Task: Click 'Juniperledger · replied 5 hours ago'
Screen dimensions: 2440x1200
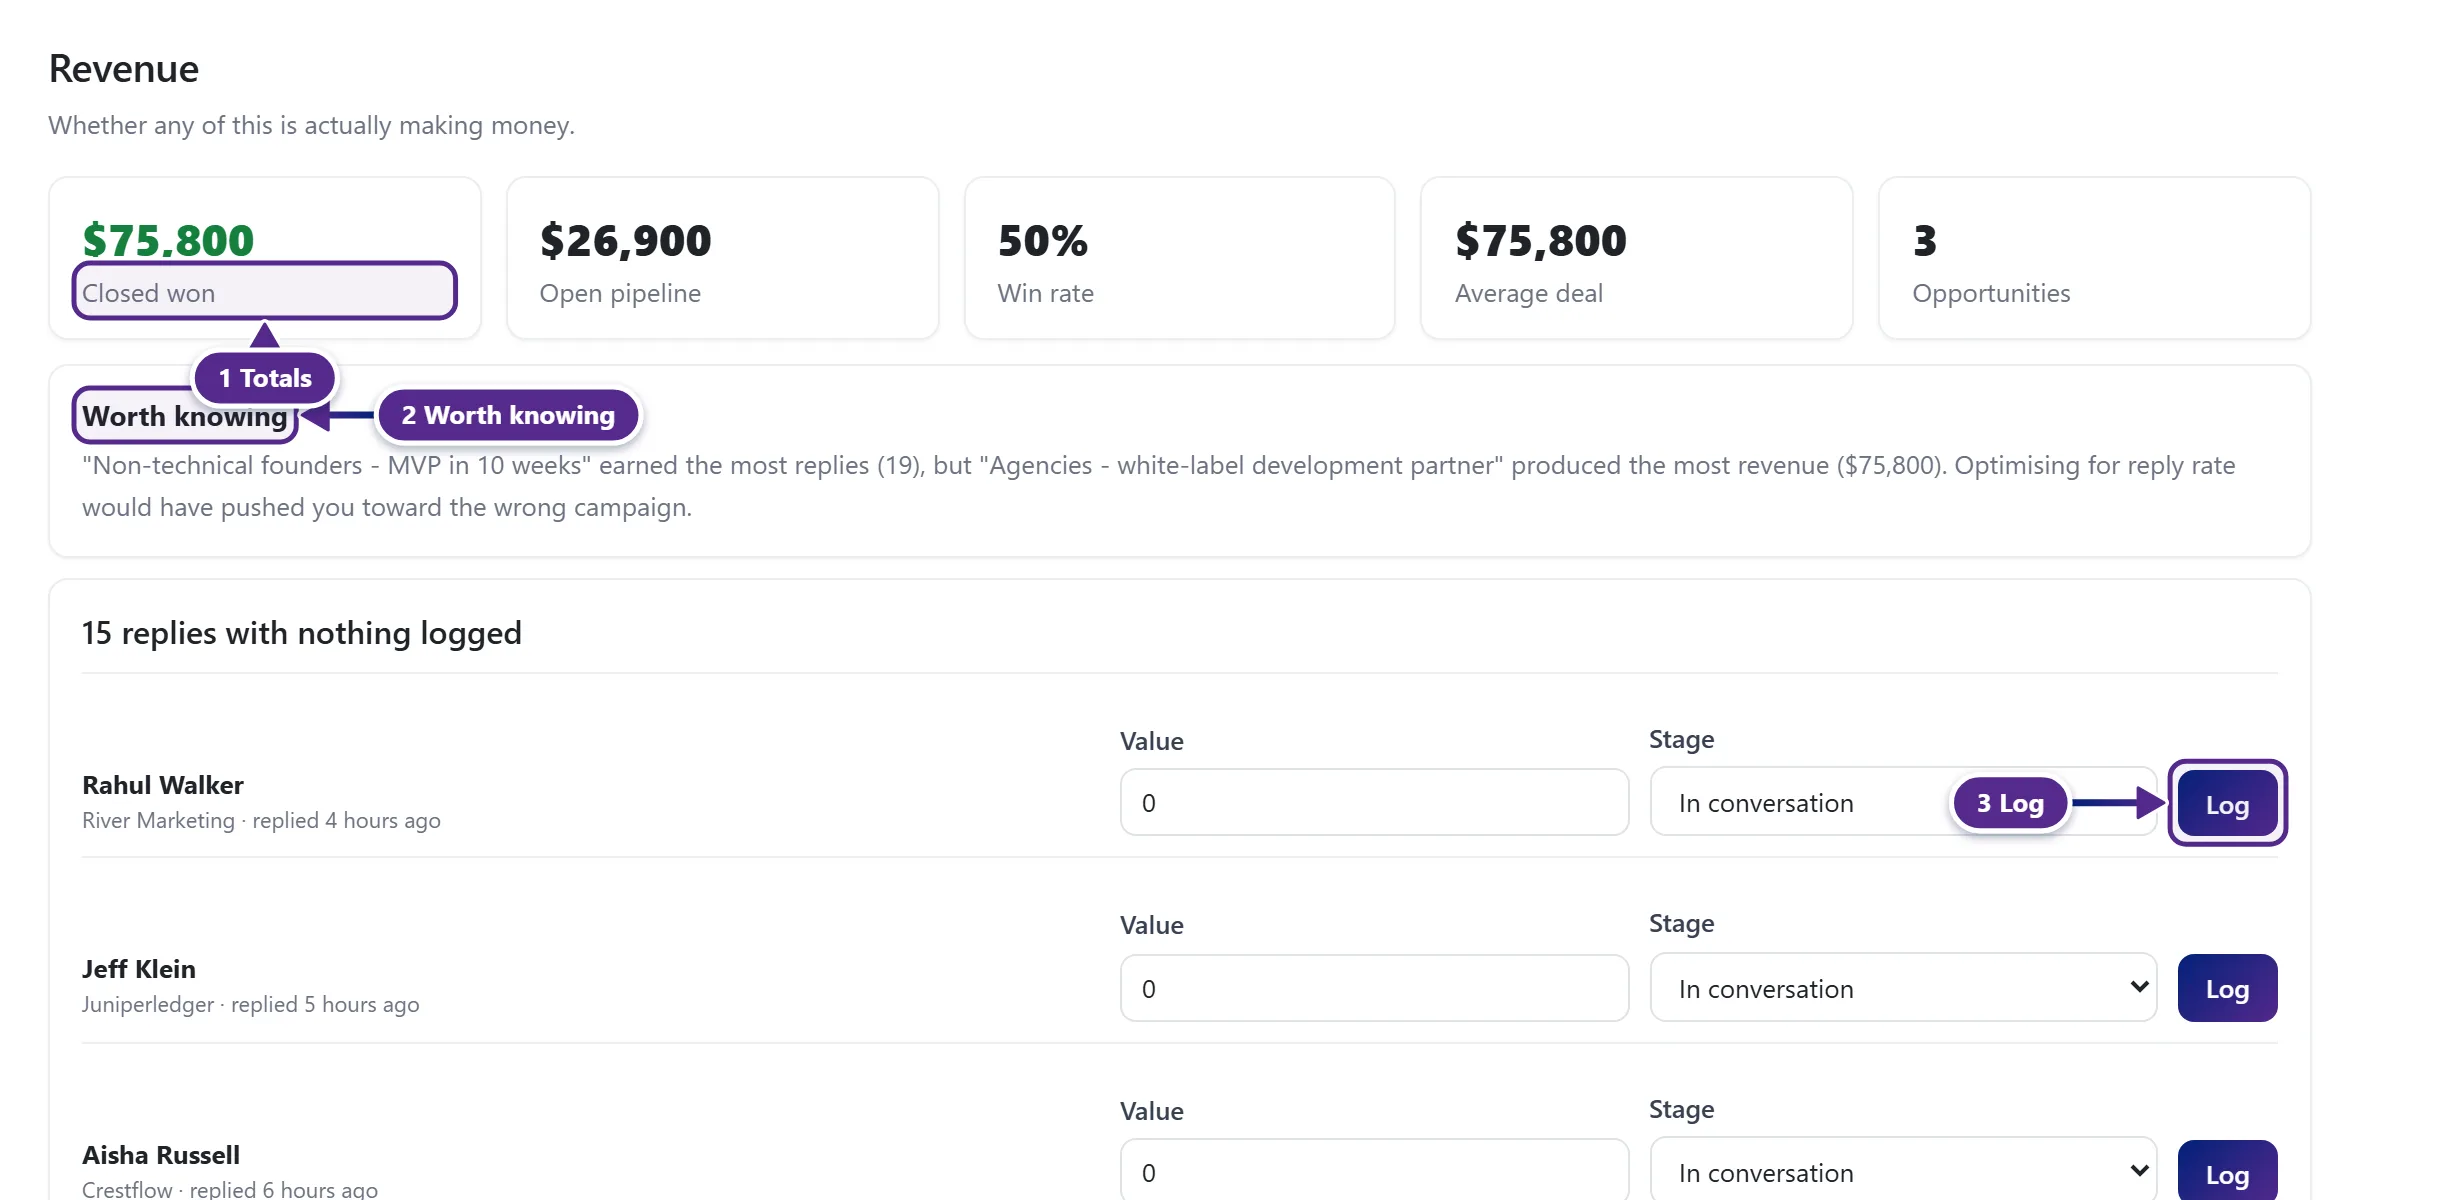Action: tap(251, 1004)
